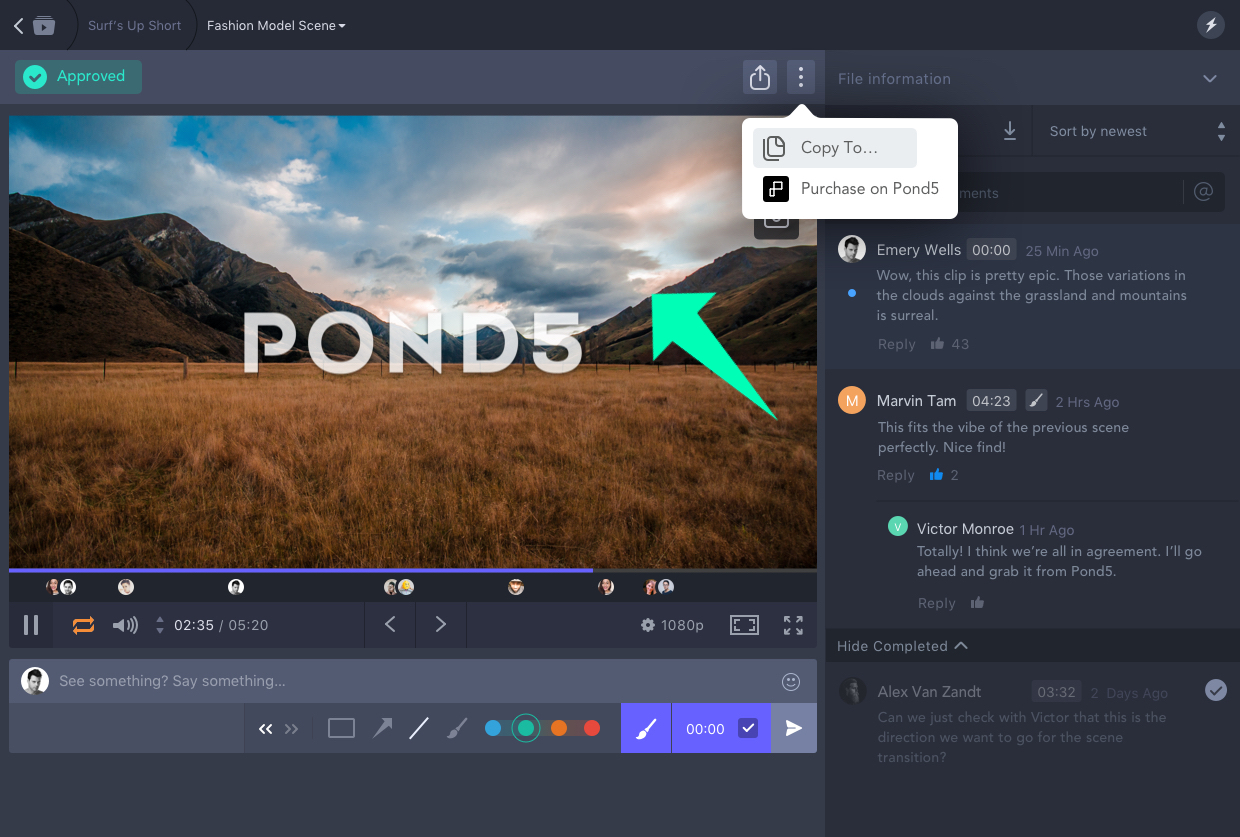The width and height of the screenshot is (1240, 837).
Task: Go to the next frame arrow
Action: [x=441, y=625]
